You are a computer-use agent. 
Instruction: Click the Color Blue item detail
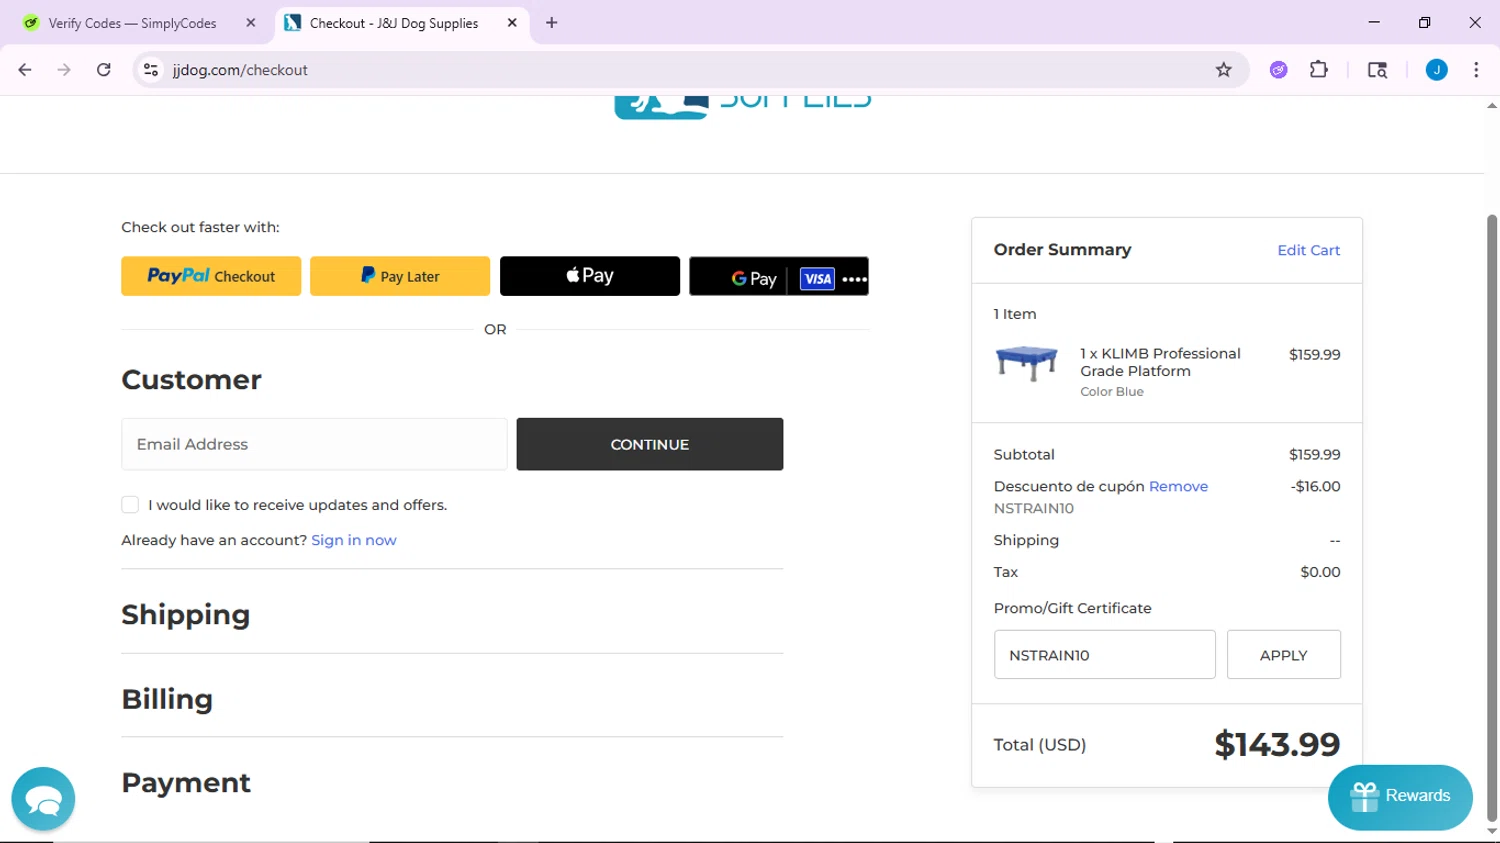point(1112,392)
